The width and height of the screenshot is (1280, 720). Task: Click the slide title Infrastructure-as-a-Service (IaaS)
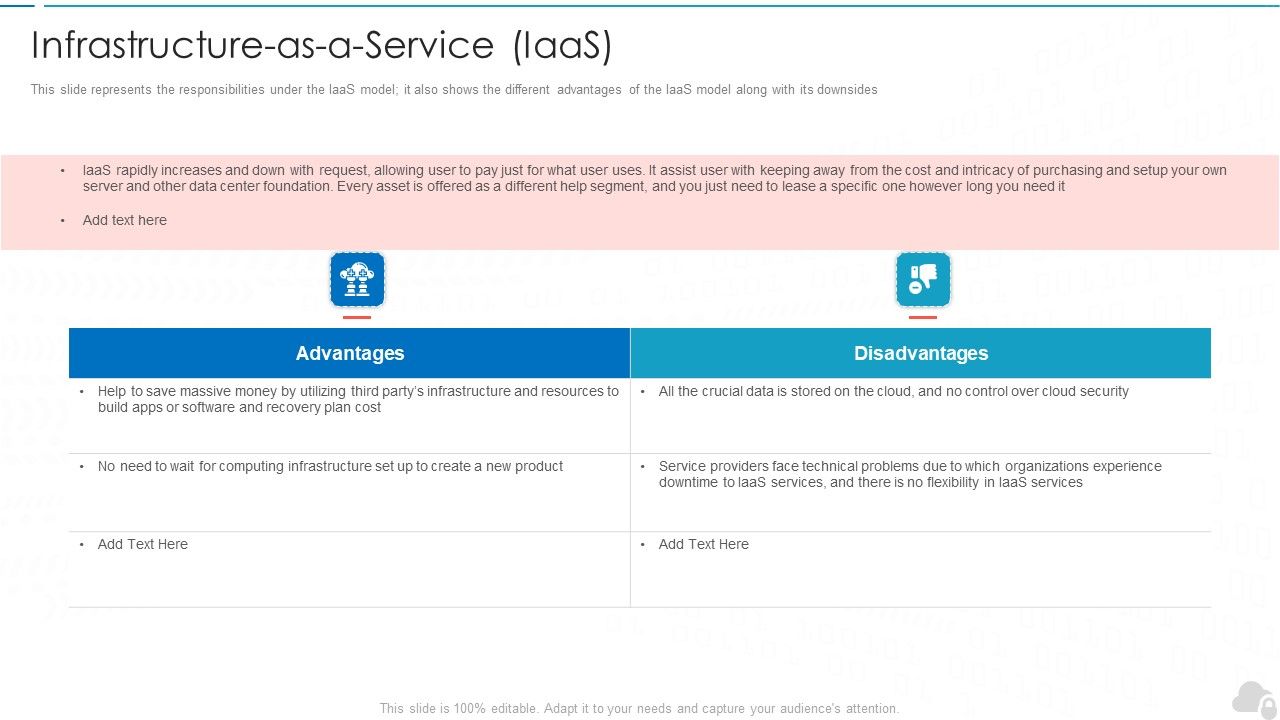click(322, 45)
